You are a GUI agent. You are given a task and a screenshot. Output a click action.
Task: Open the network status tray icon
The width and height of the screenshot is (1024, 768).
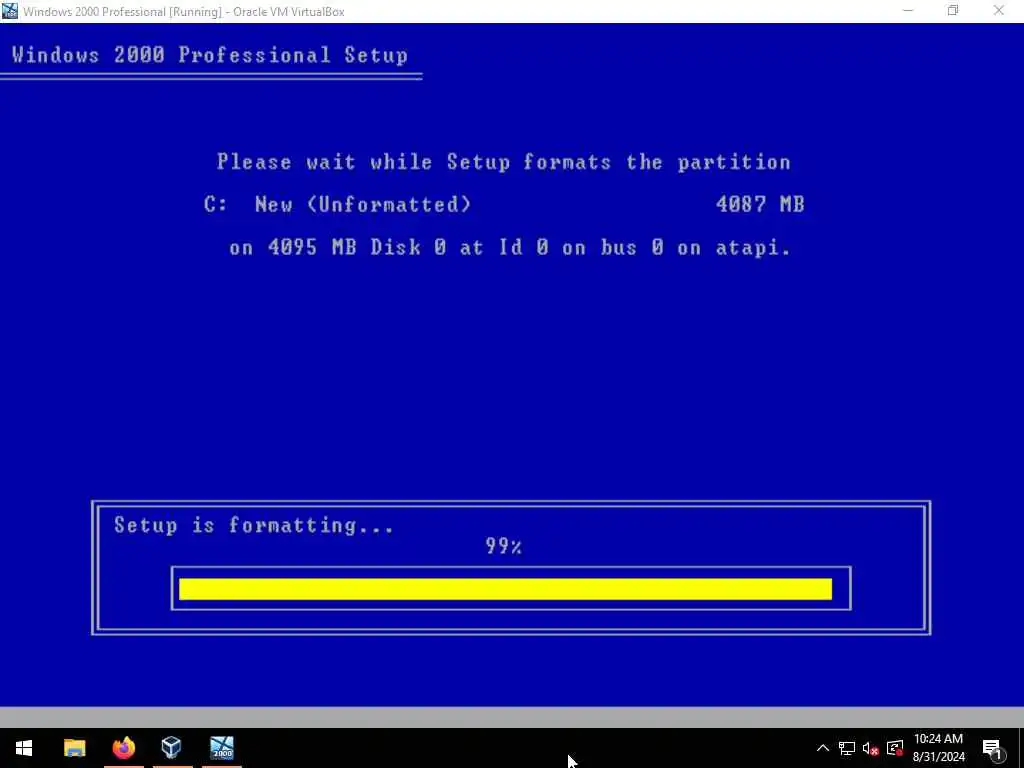point(847,748)
